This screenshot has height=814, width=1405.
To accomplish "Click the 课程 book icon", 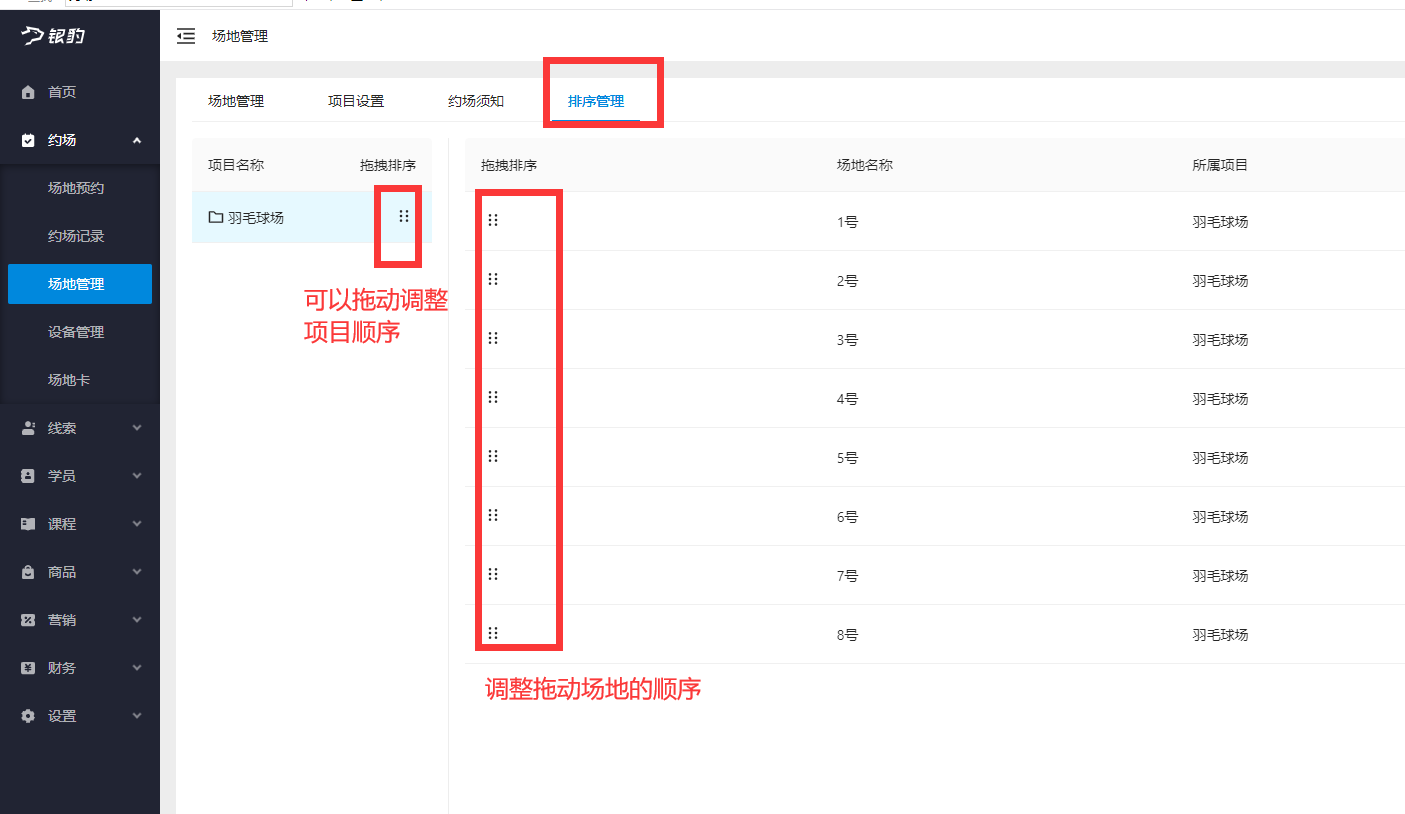I will tap(26, 523).
